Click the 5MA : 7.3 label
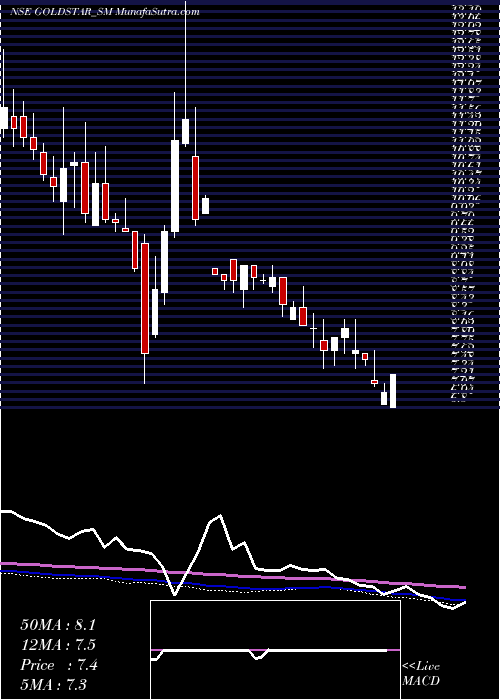Image resolution: width=500 pixels, height=700 pixels. click(x=54, y=684)
